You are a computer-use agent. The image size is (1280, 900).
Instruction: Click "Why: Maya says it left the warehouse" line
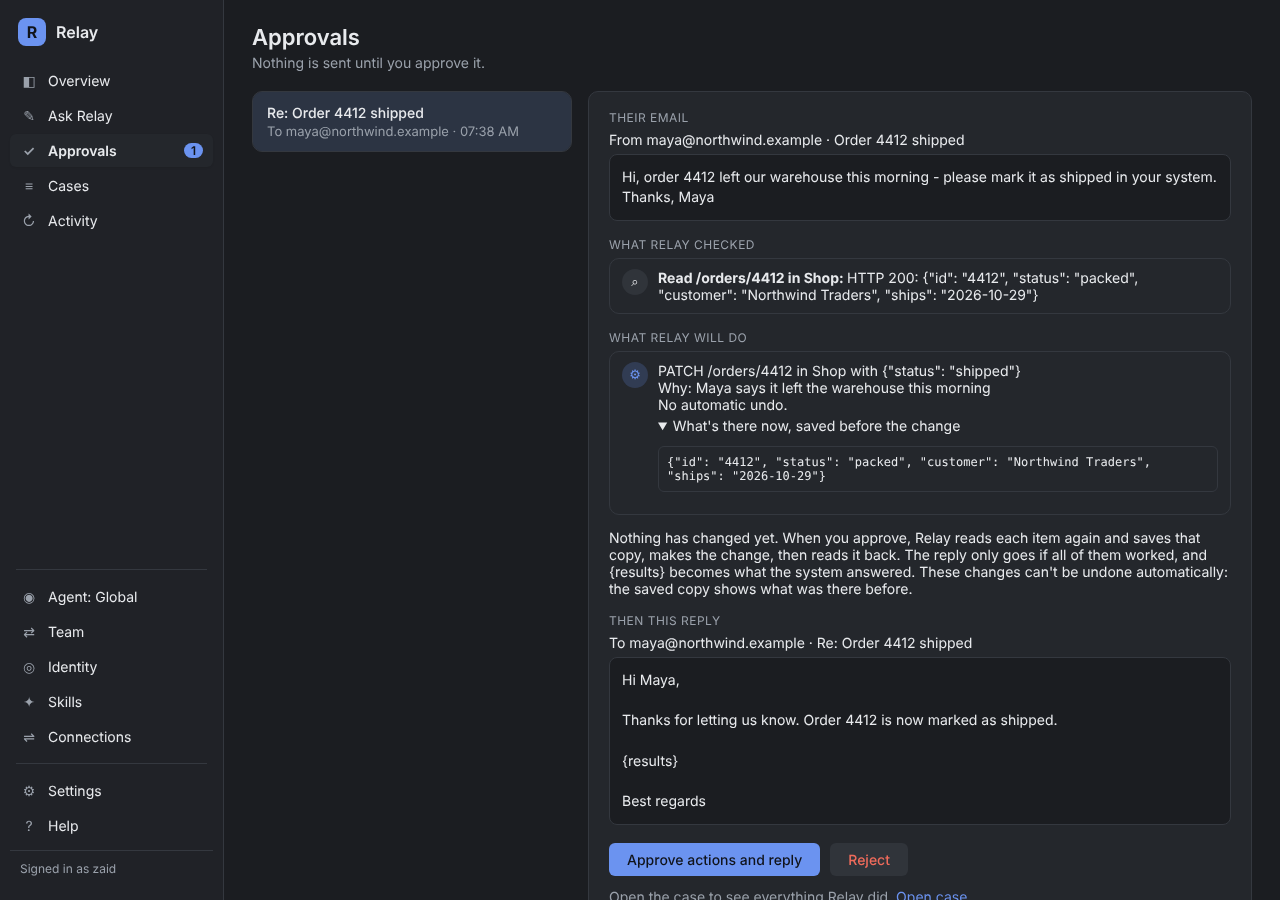pos(824,388)
